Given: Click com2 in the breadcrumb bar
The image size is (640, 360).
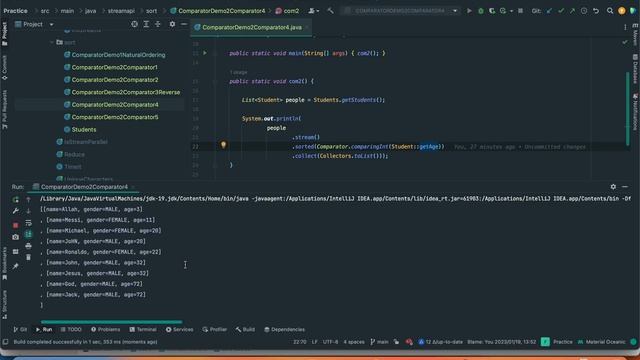Looking at the screenshot, I should pyautogui.click(x=287, y=11).
